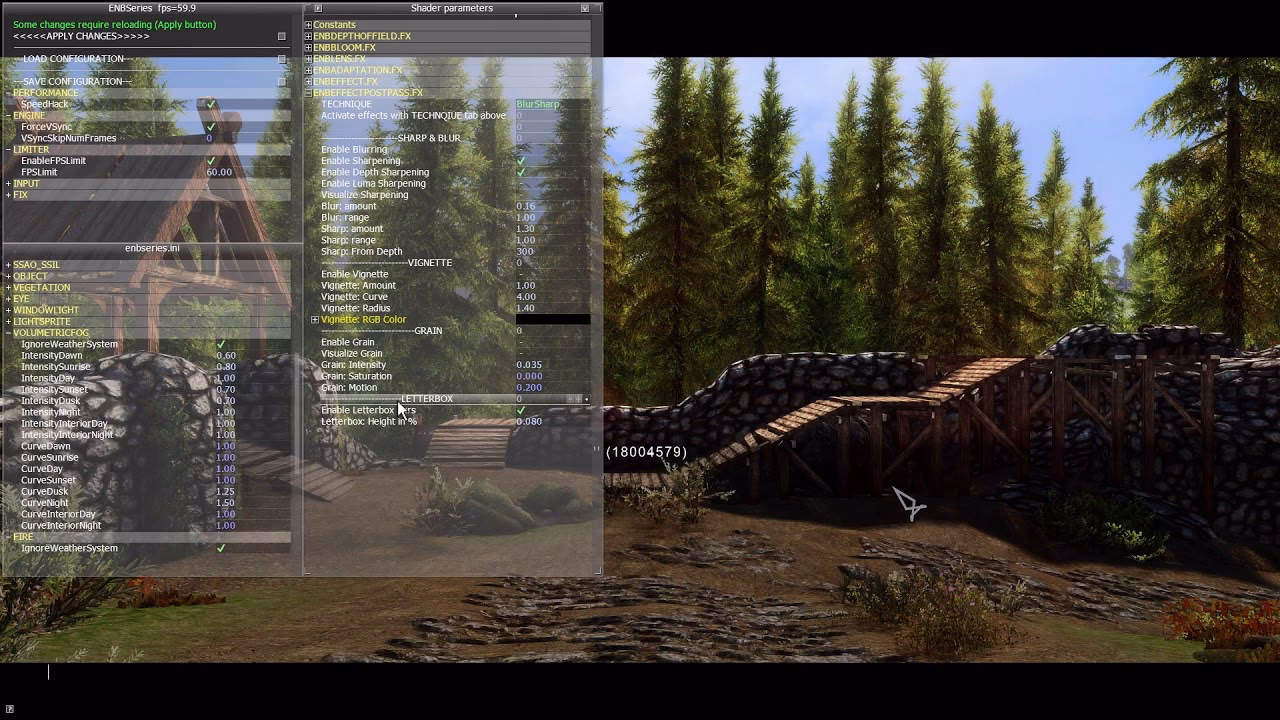Expand the VEGETATION section
Screen dimensions: 1280x720
point(9,288)
